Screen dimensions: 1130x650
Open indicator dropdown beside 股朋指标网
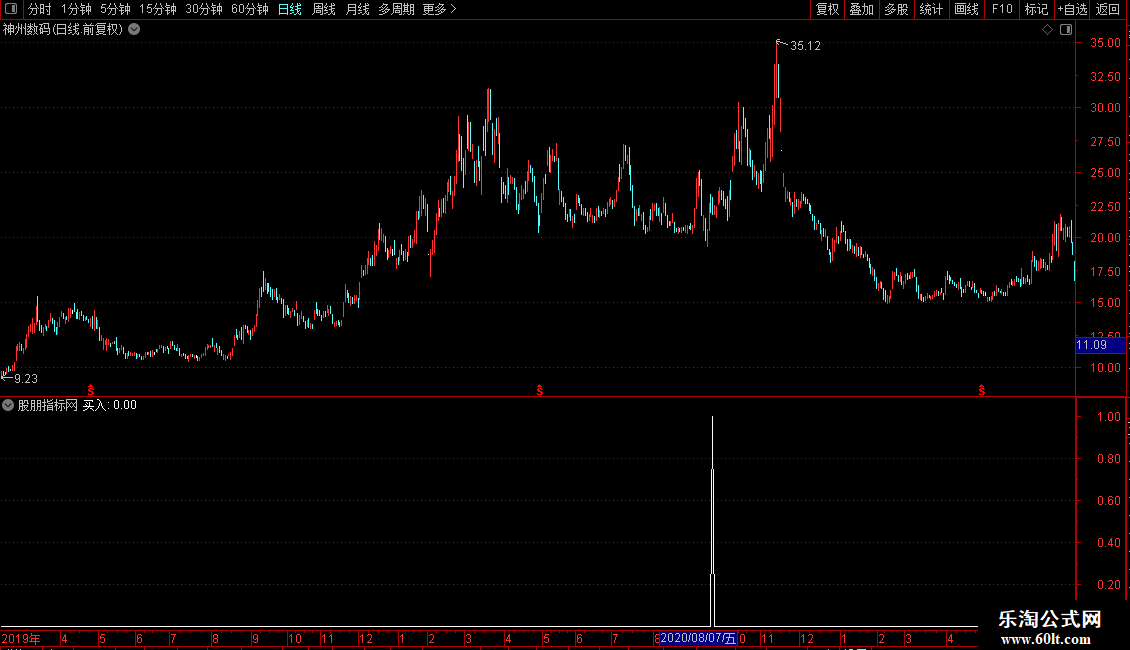tap(8, 405)
